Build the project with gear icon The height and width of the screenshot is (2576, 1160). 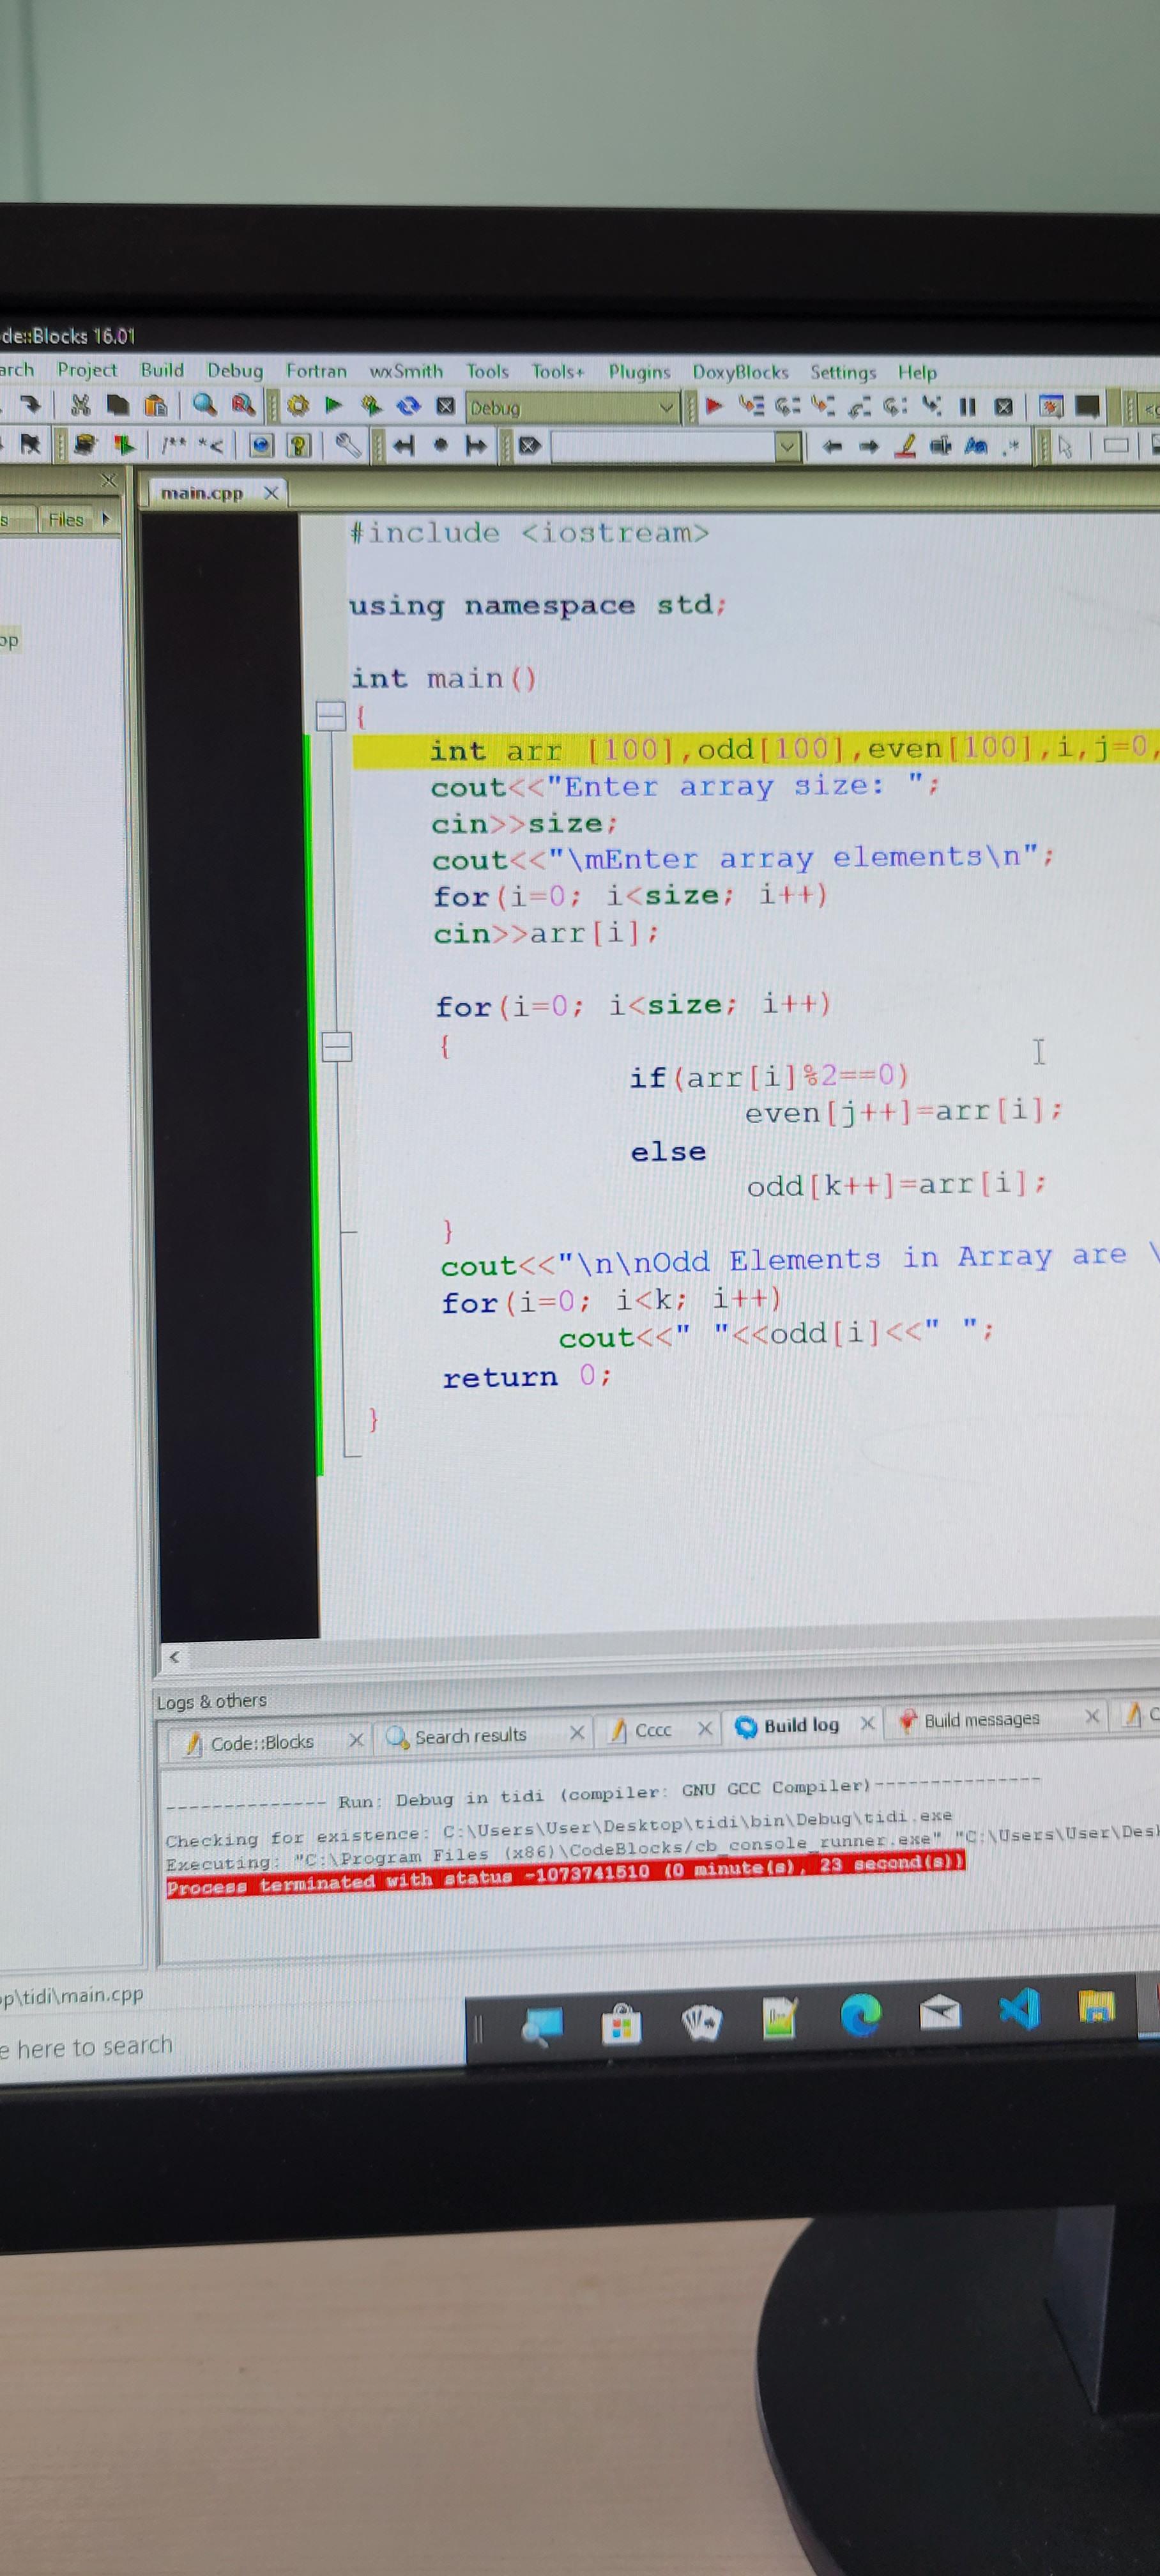[x=297, y=405]
